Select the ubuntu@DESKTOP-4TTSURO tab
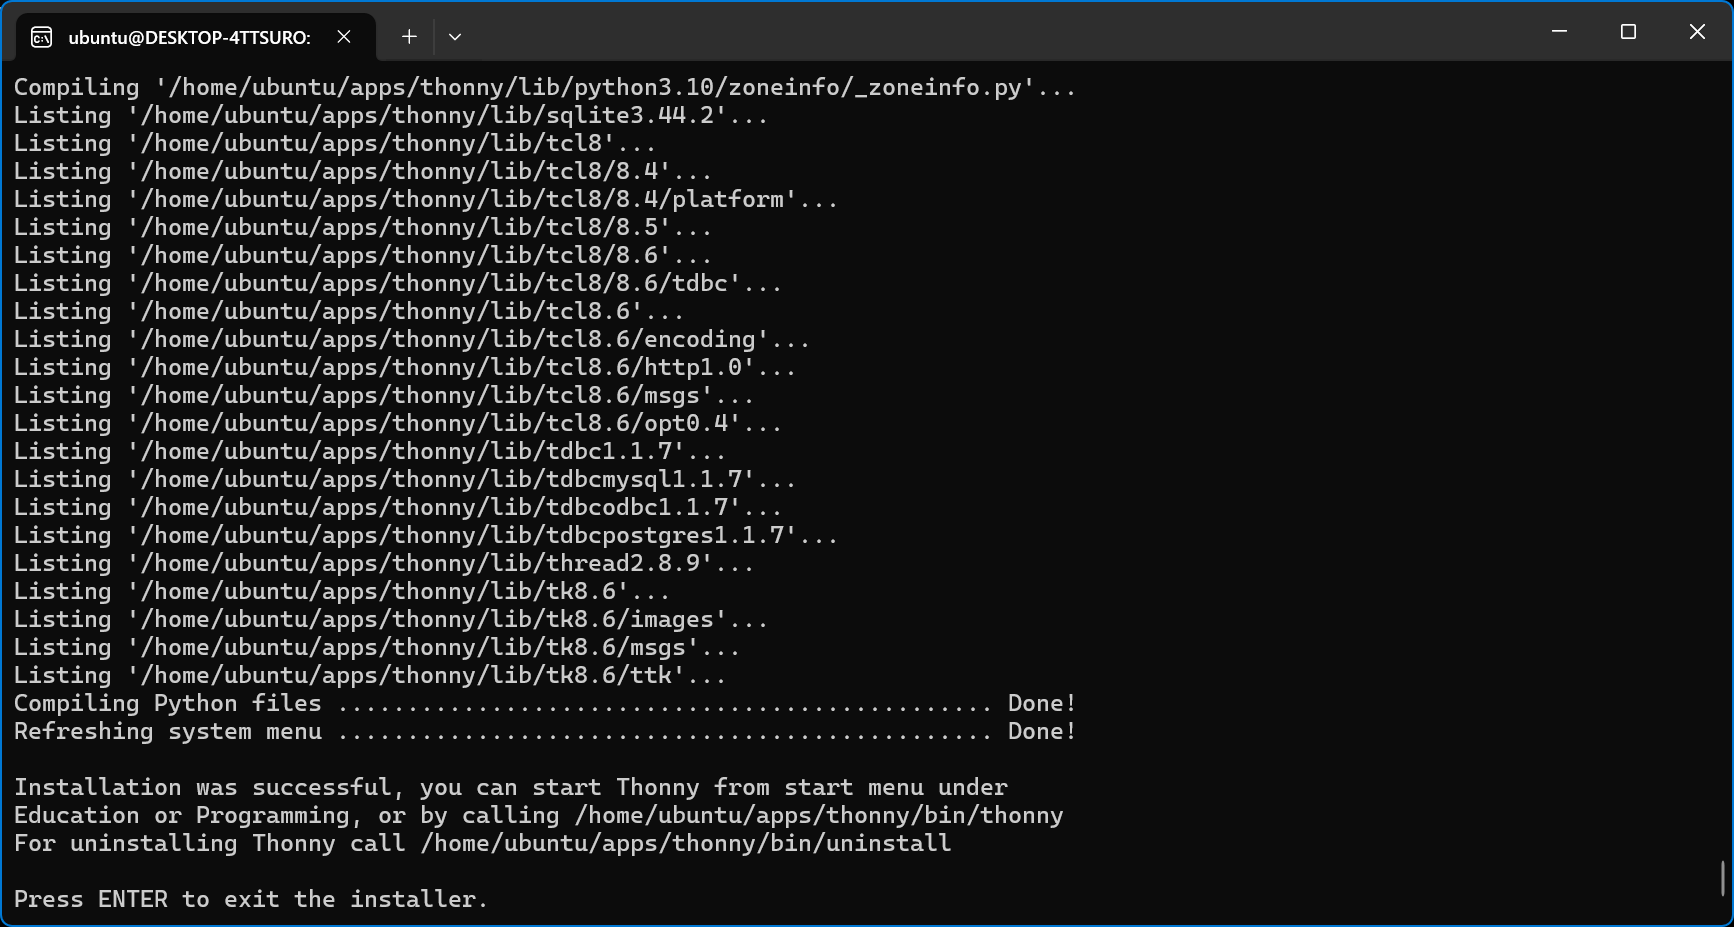This screenshot has height=927, width=1734. pos(196,37)
